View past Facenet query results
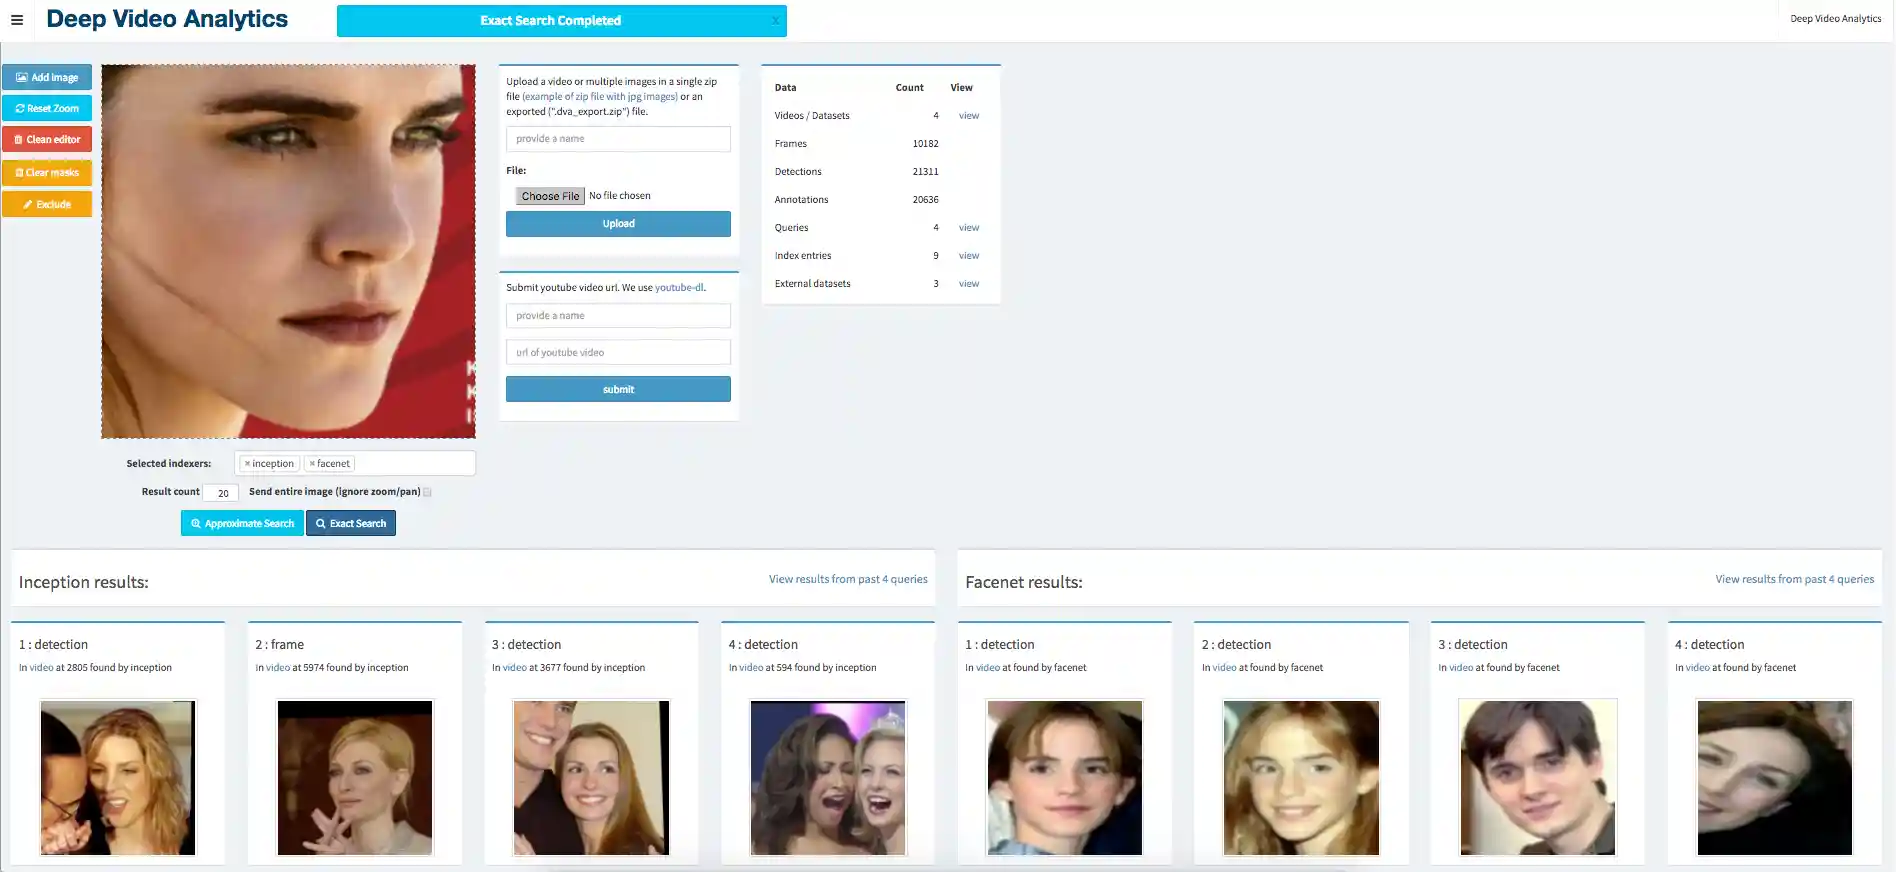1896x872 pixels. tap(1795, 579)
